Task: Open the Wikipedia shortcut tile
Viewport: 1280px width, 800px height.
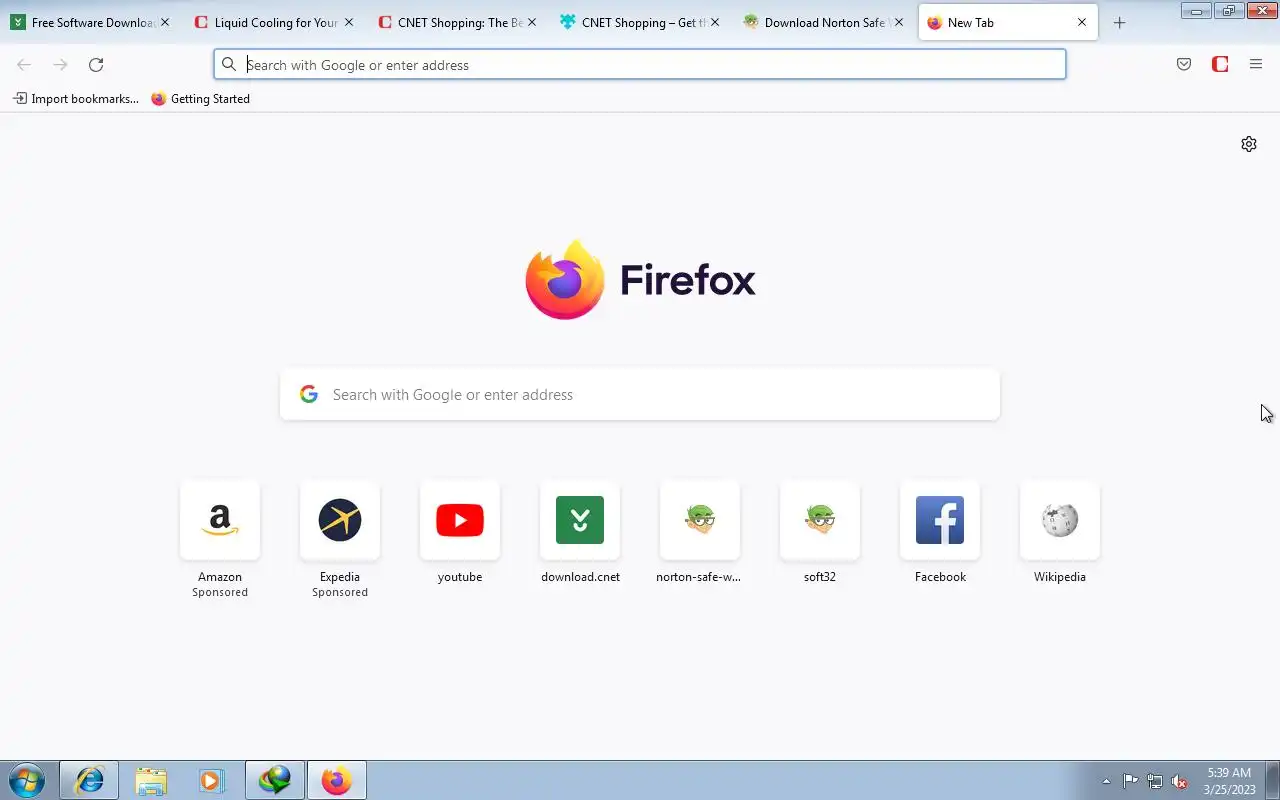Action: pos(1060,520)
